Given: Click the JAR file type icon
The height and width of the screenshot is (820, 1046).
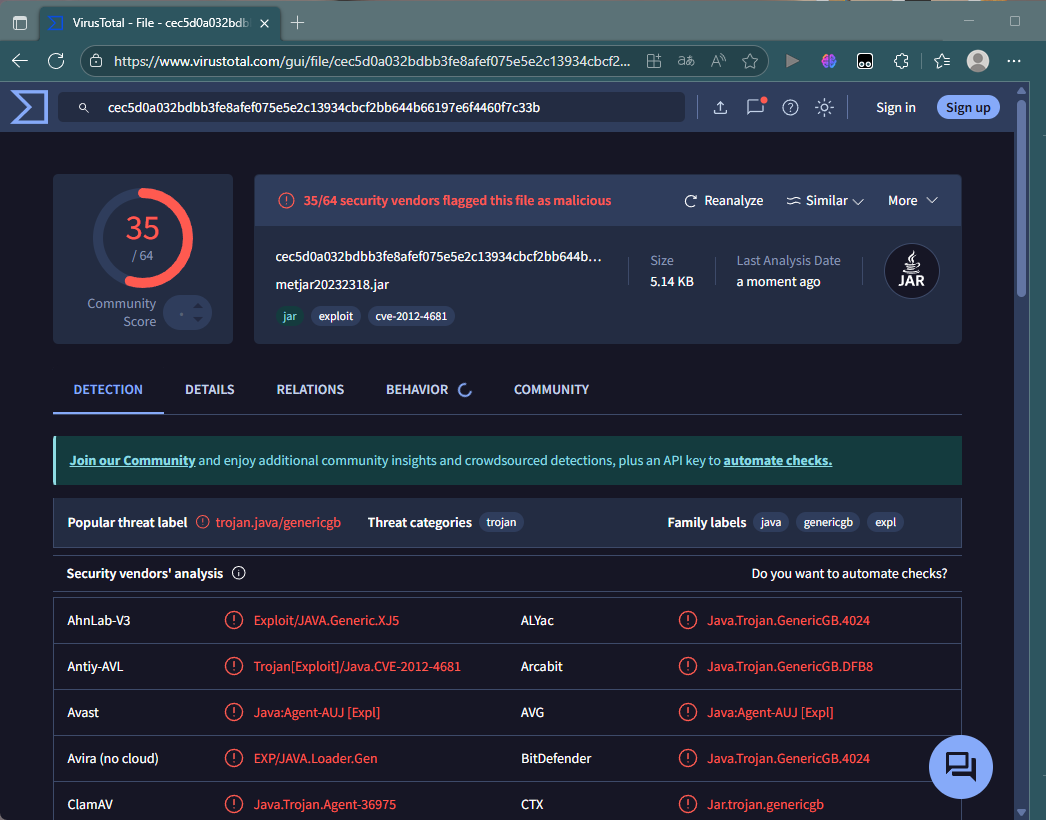Looking at the screenshot, I should pyautogui.click(x=911, y=270).
